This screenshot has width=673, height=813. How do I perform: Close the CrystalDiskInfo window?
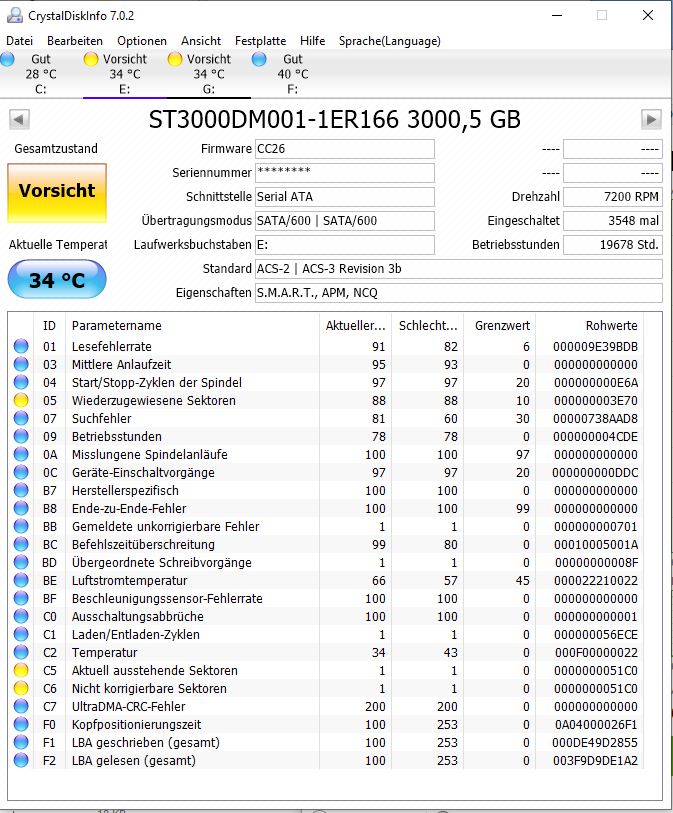648,15
